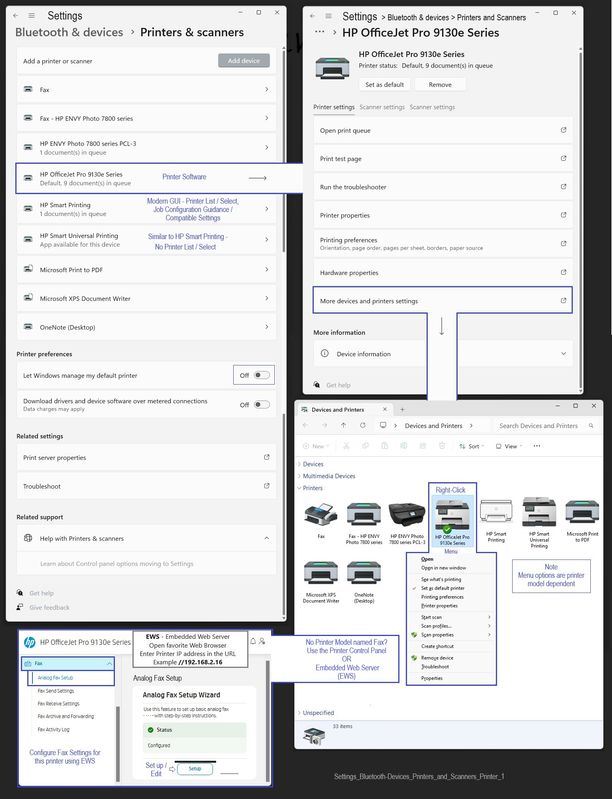
Task: Open Fax Activity Log in EWS sidebar
Action: [x=53, y=729]
